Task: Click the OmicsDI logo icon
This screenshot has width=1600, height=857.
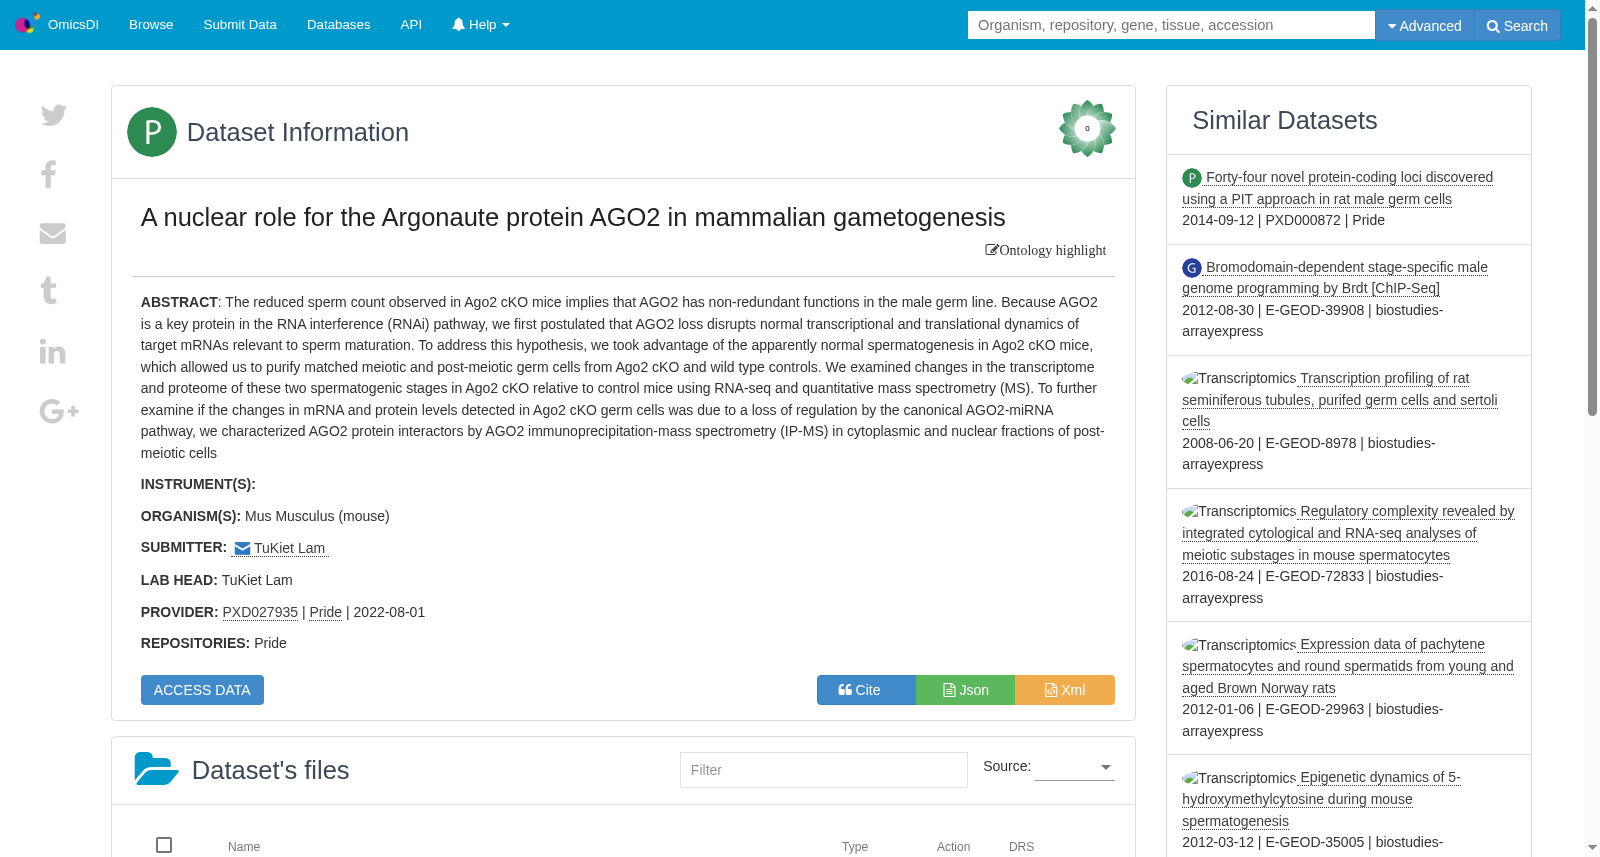Action: [x=27, y=23]
